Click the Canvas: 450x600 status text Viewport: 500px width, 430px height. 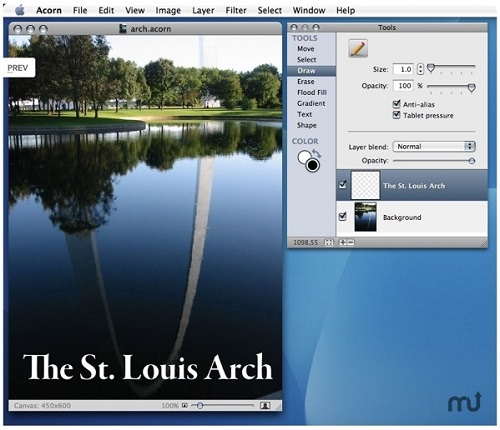point(42,406)
